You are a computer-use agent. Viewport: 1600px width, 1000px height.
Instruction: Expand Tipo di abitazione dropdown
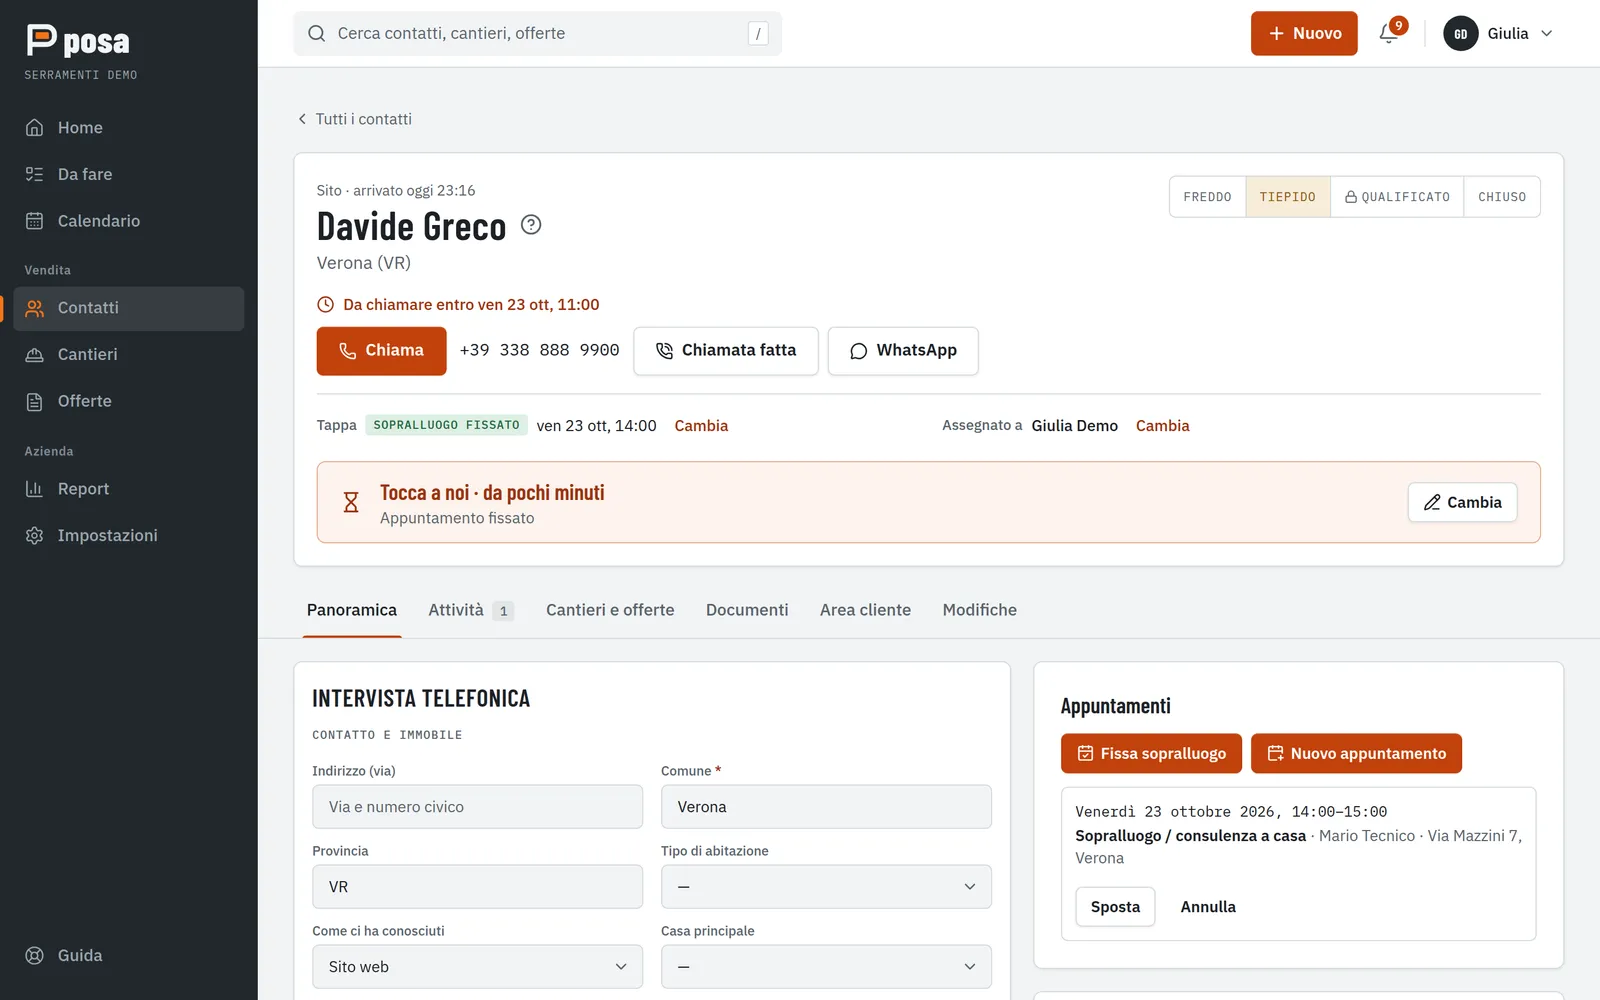(826, 887)
